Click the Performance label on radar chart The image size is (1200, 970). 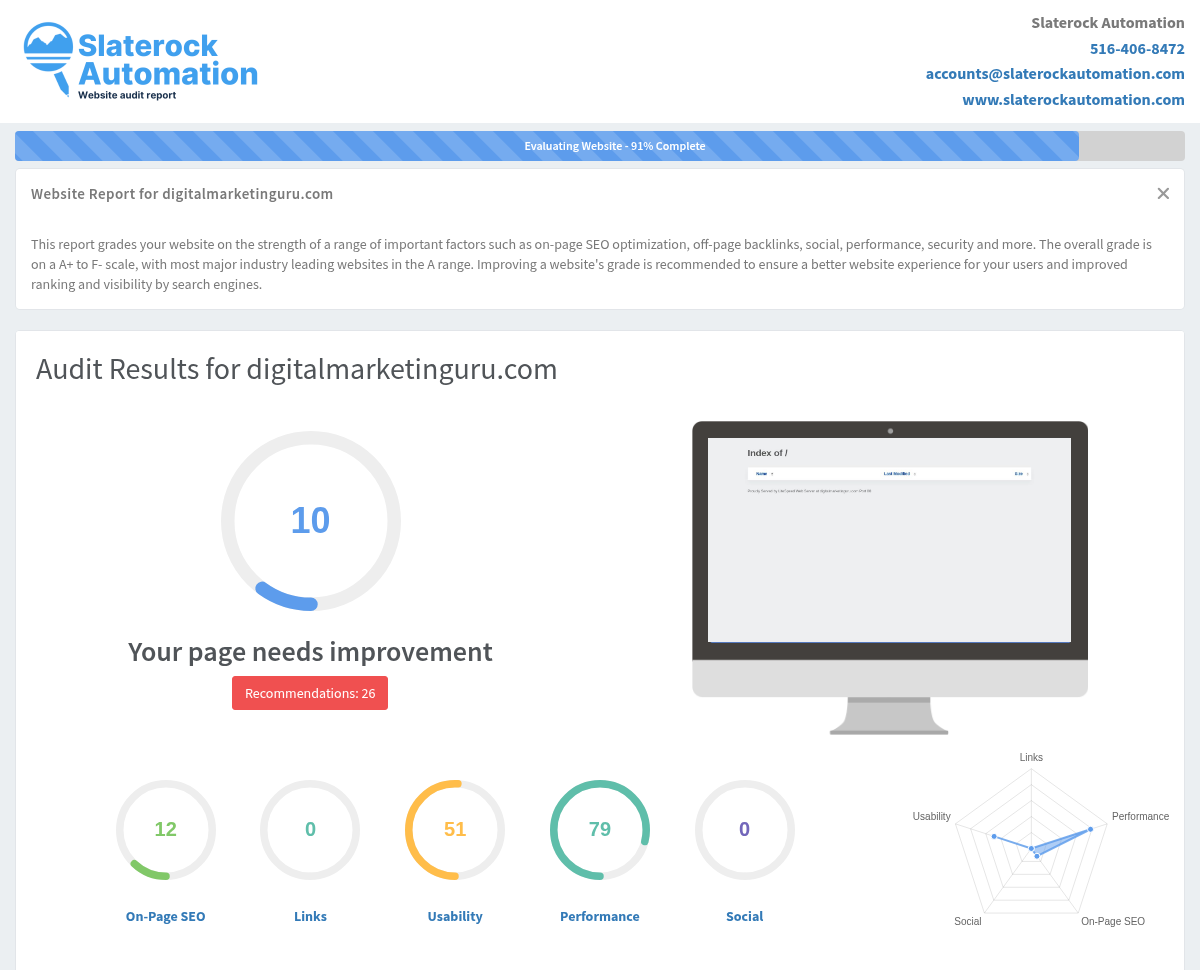coord(1140,816)
